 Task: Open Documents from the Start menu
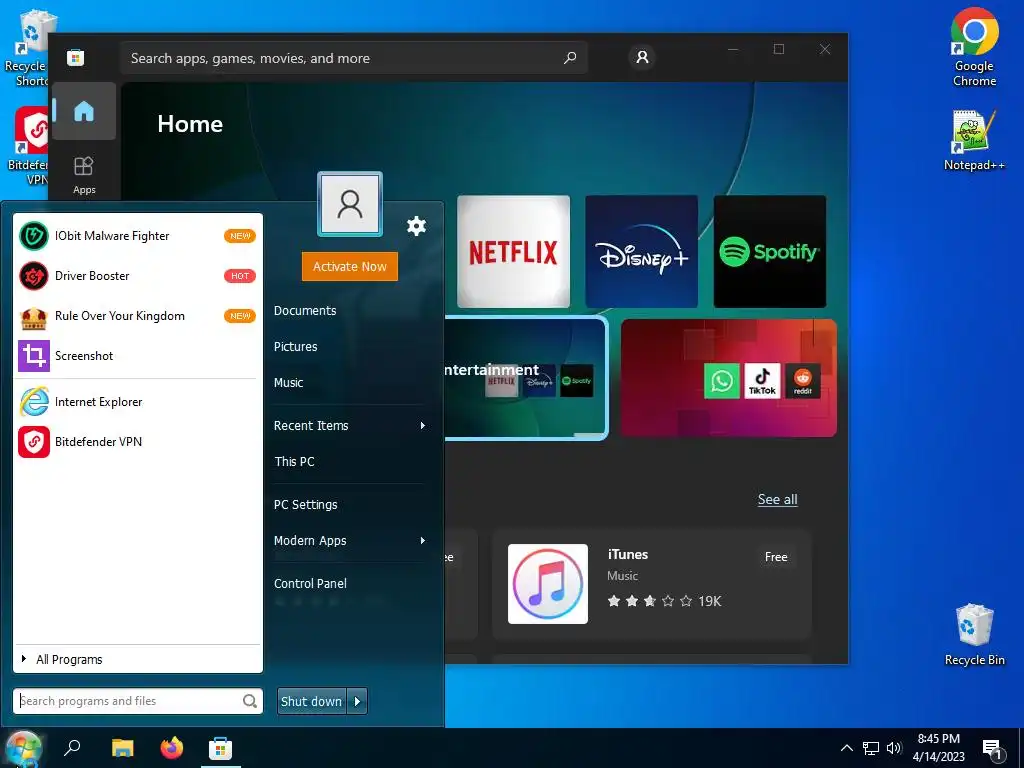click(x=305, y=311)
